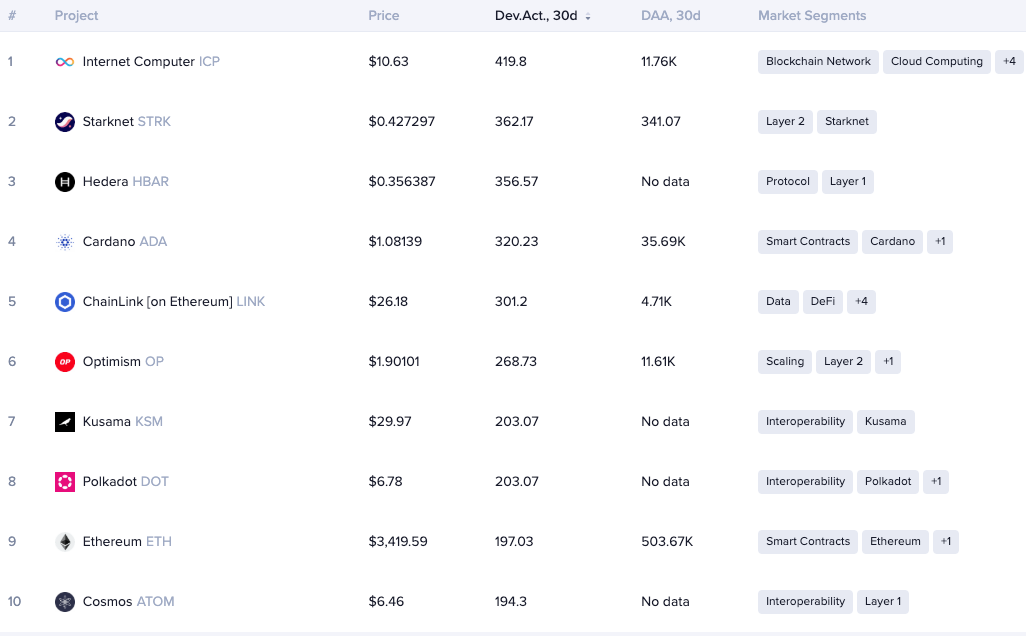This screenshot has width=1026, height=636.
Task: Sort table by Price column header
Action: [383, 16]
